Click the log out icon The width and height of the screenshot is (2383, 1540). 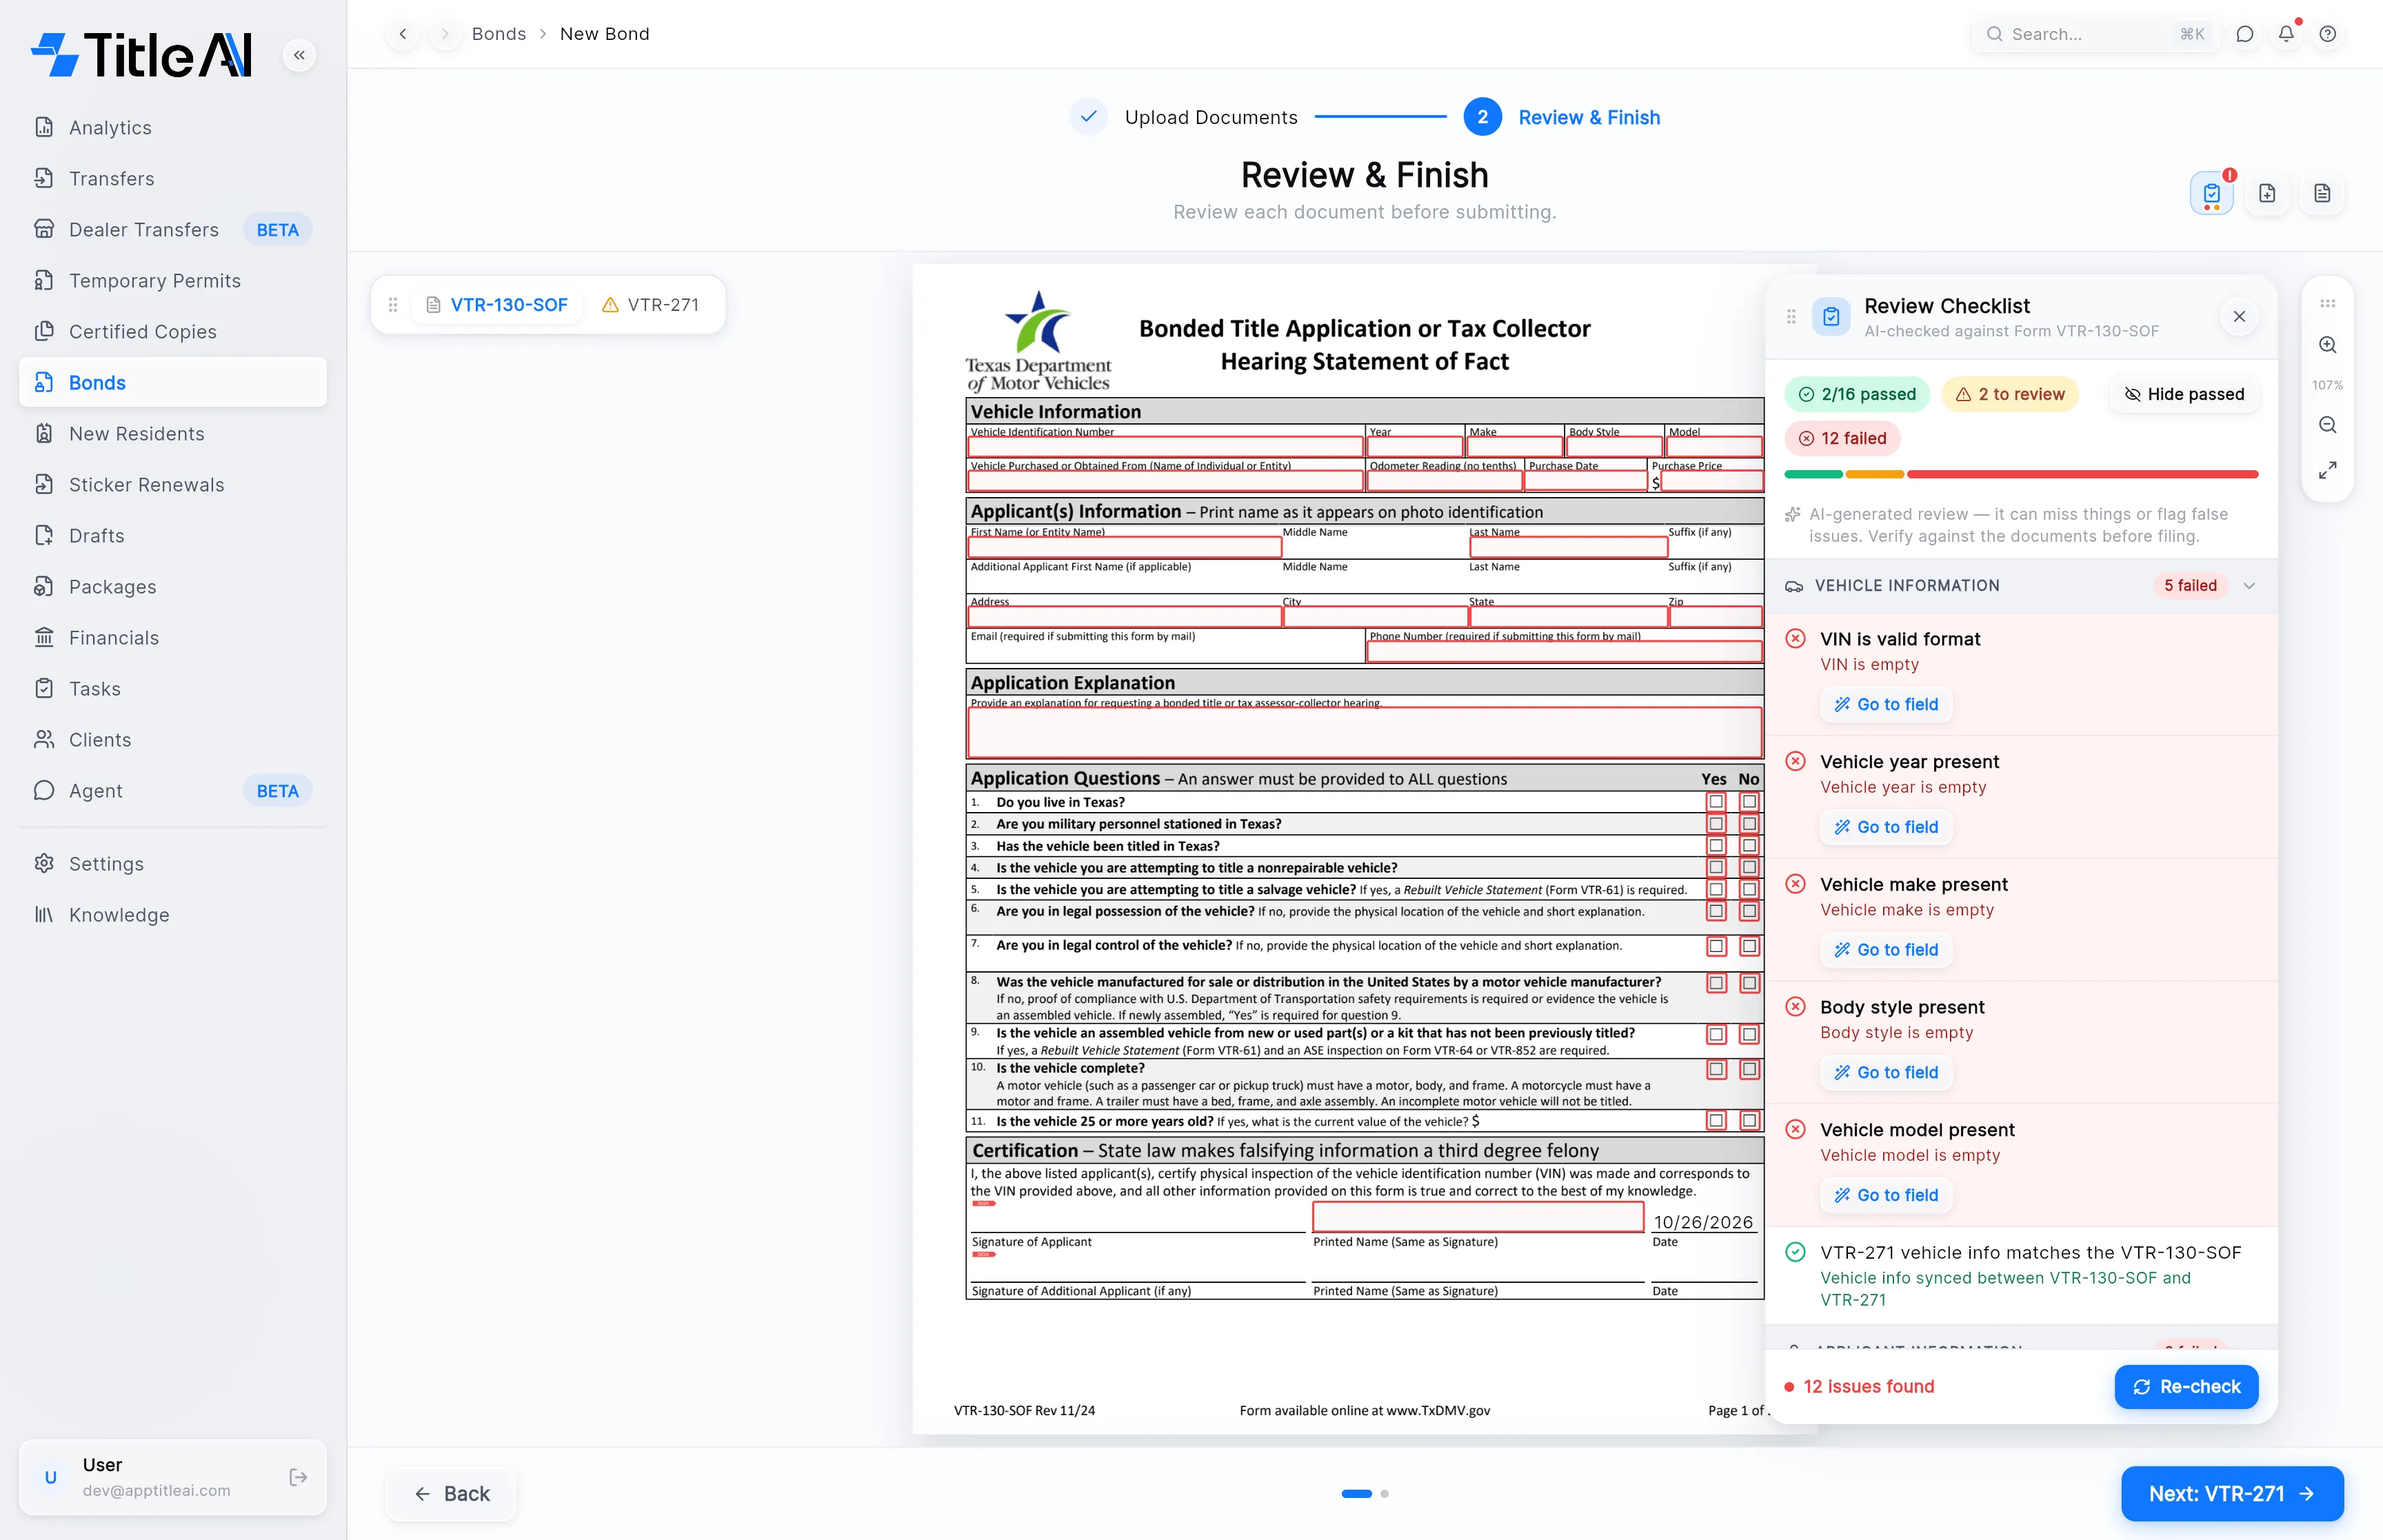tap(298, 1477)
